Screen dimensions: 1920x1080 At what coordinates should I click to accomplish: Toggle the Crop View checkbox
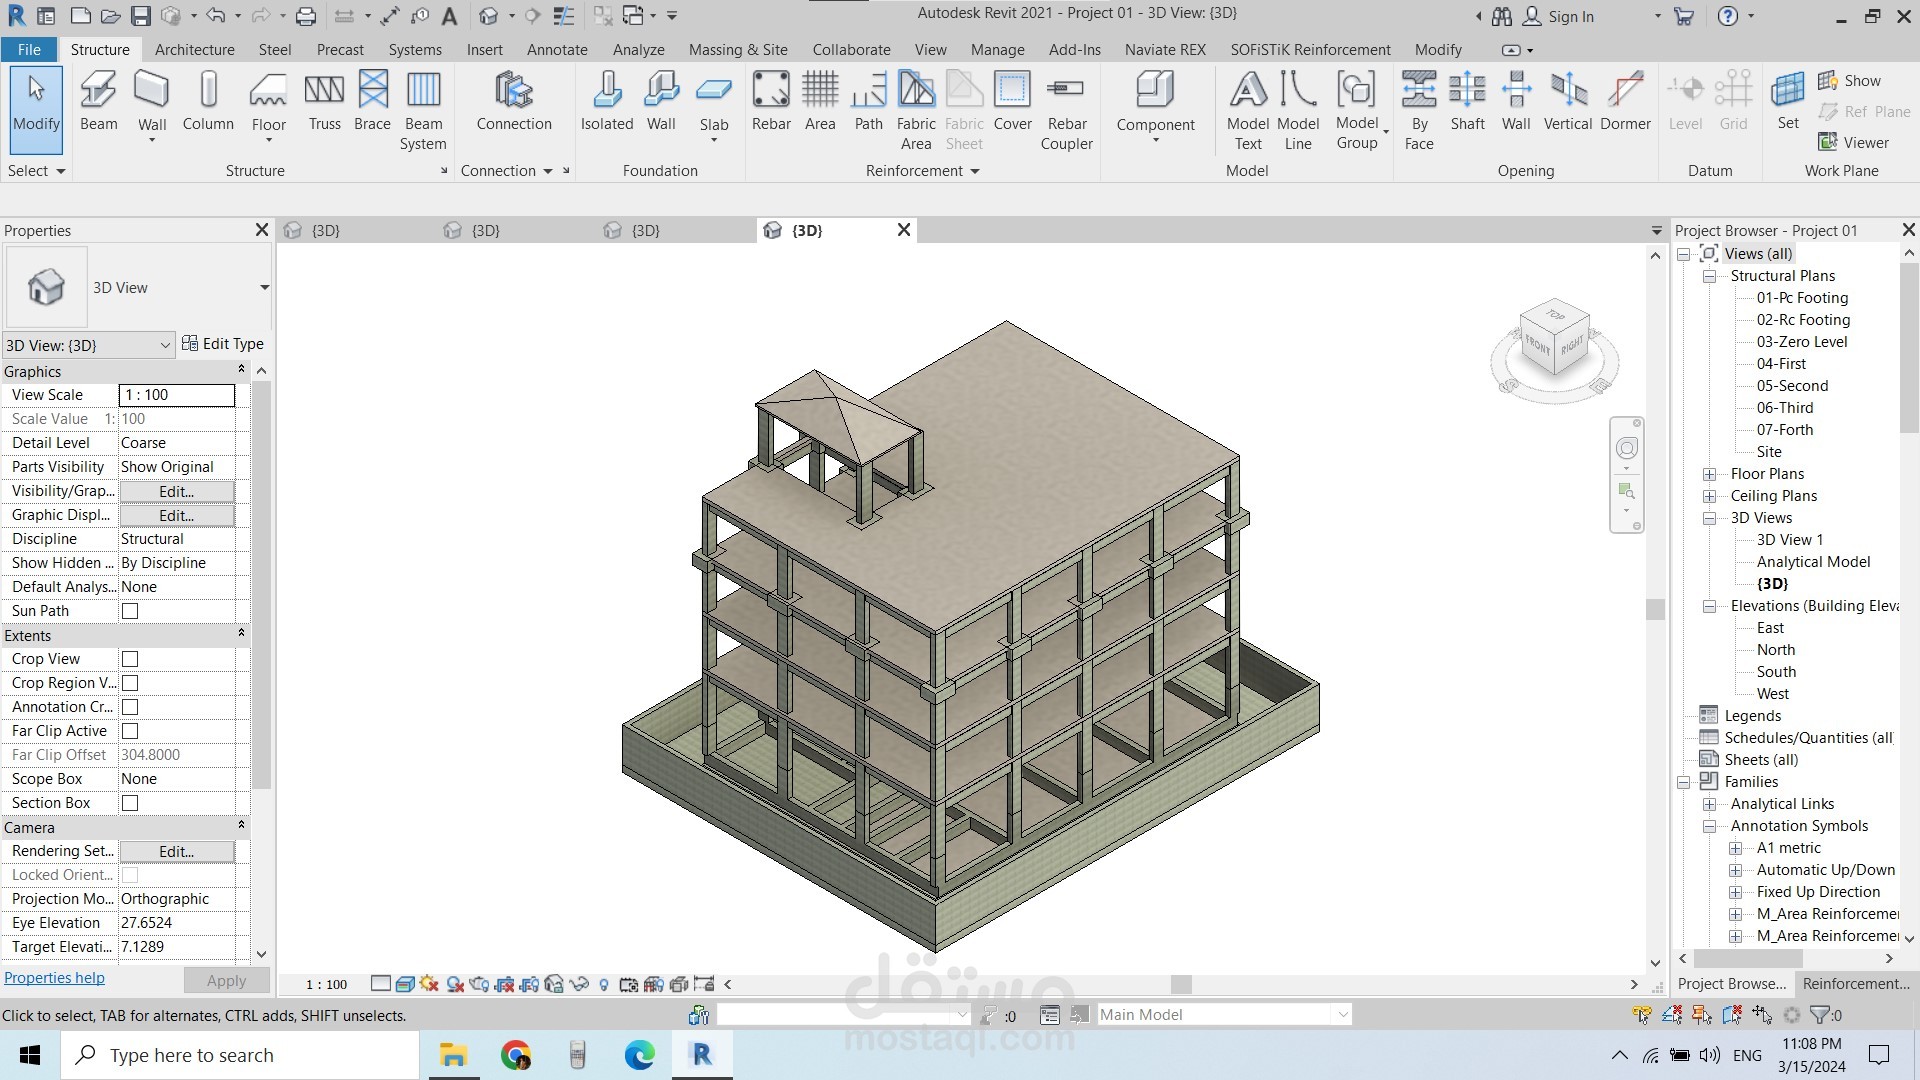pyautogui.click(x=130, y=659)
